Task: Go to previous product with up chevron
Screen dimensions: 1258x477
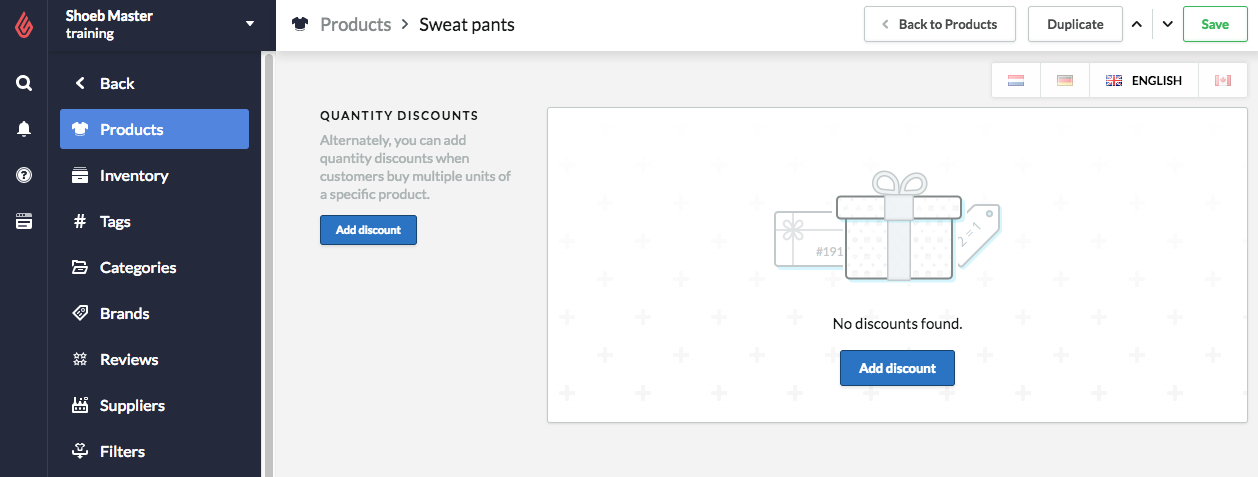Action: point(1136,24)
